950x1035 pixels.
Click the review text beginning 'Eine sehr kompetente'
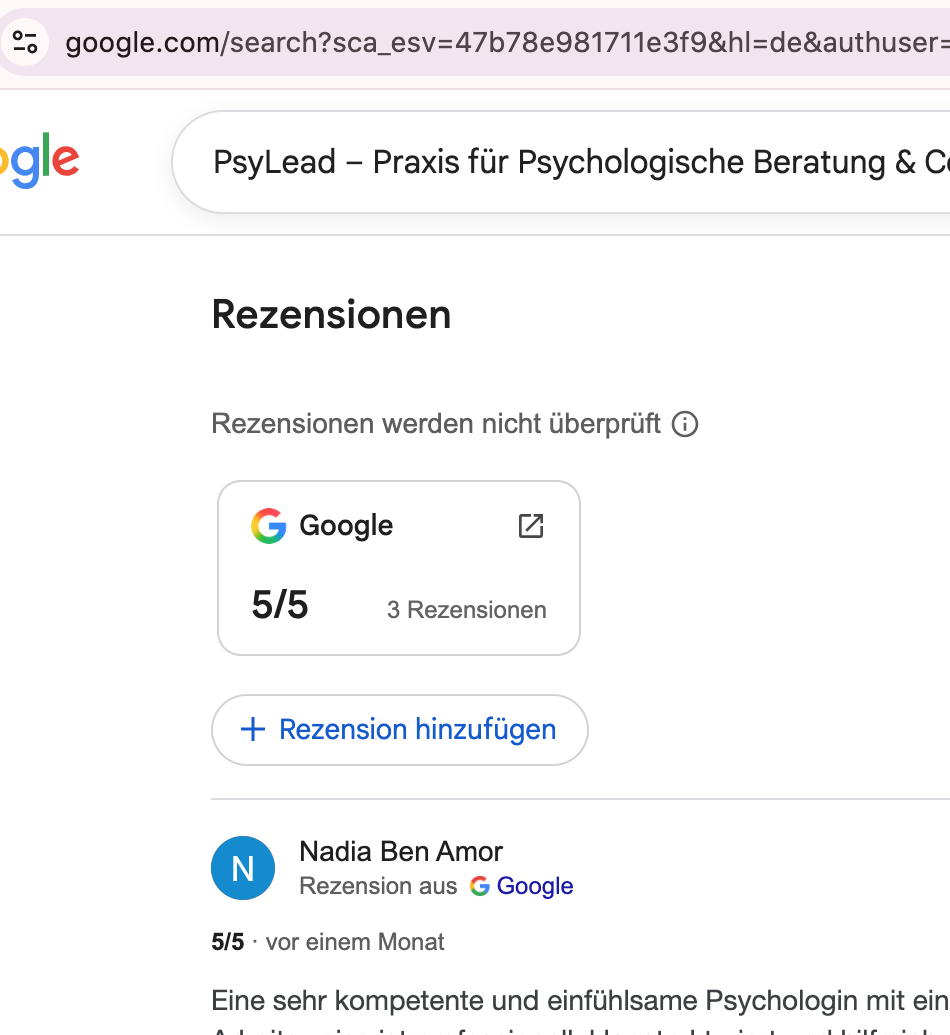(x=500, y=1000)
